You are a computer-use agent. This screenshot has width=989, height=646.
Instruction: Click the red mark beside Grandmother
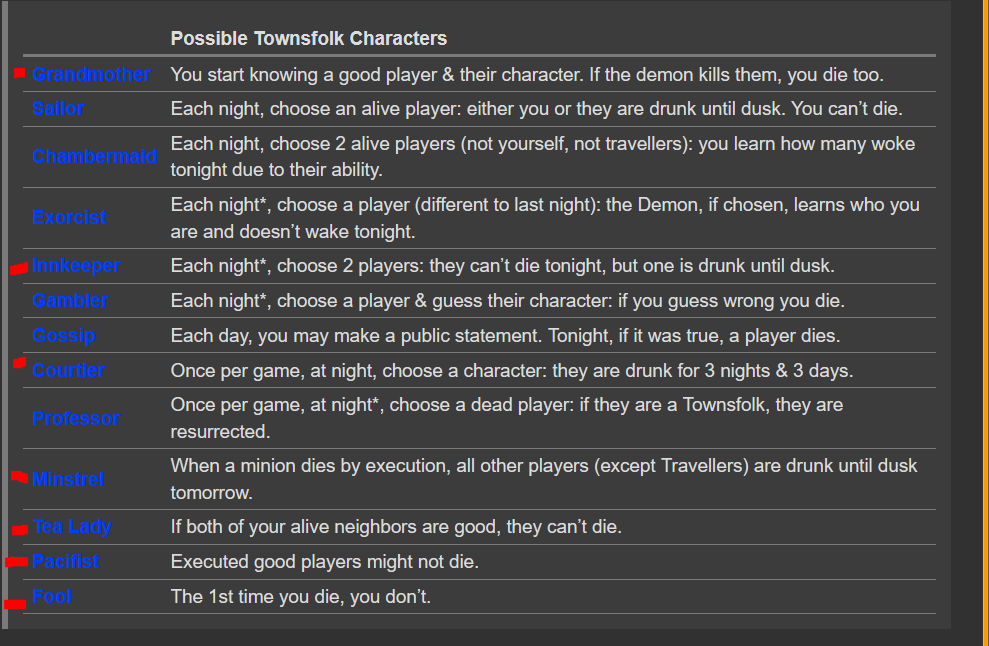20,73
